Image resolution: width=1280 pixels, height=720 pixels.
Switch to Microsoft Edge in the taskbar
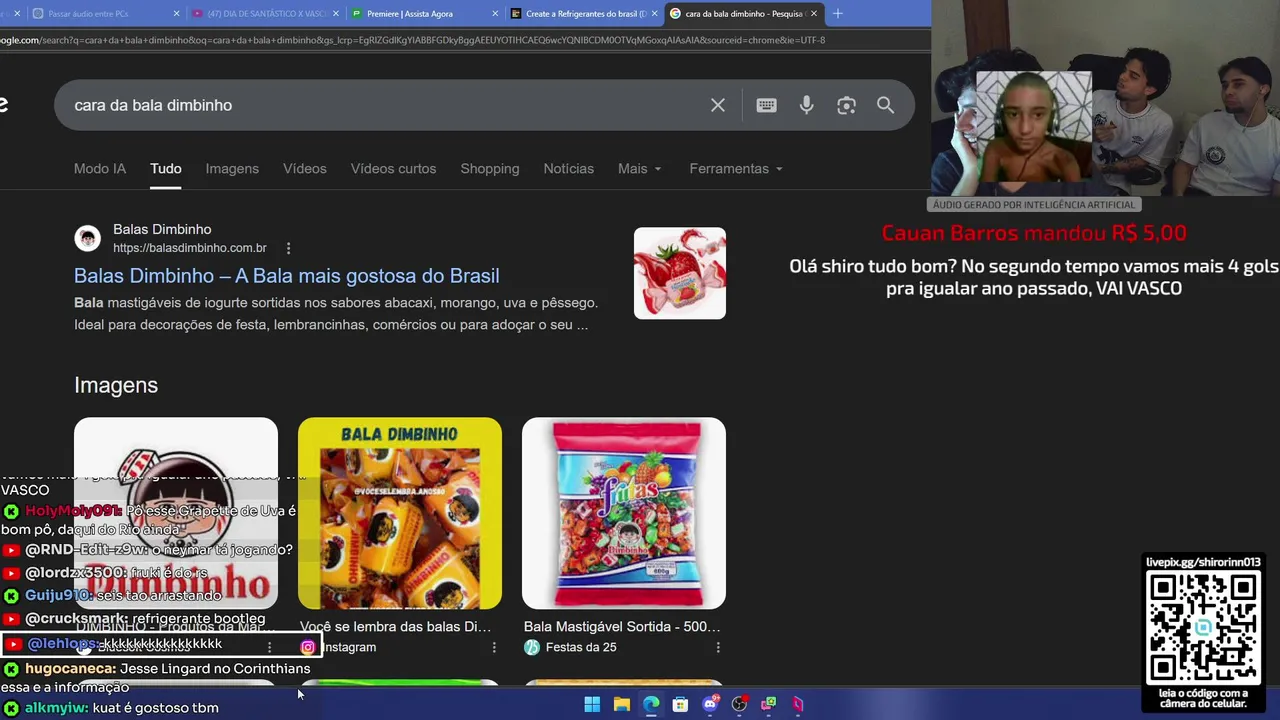click(651, 704)
